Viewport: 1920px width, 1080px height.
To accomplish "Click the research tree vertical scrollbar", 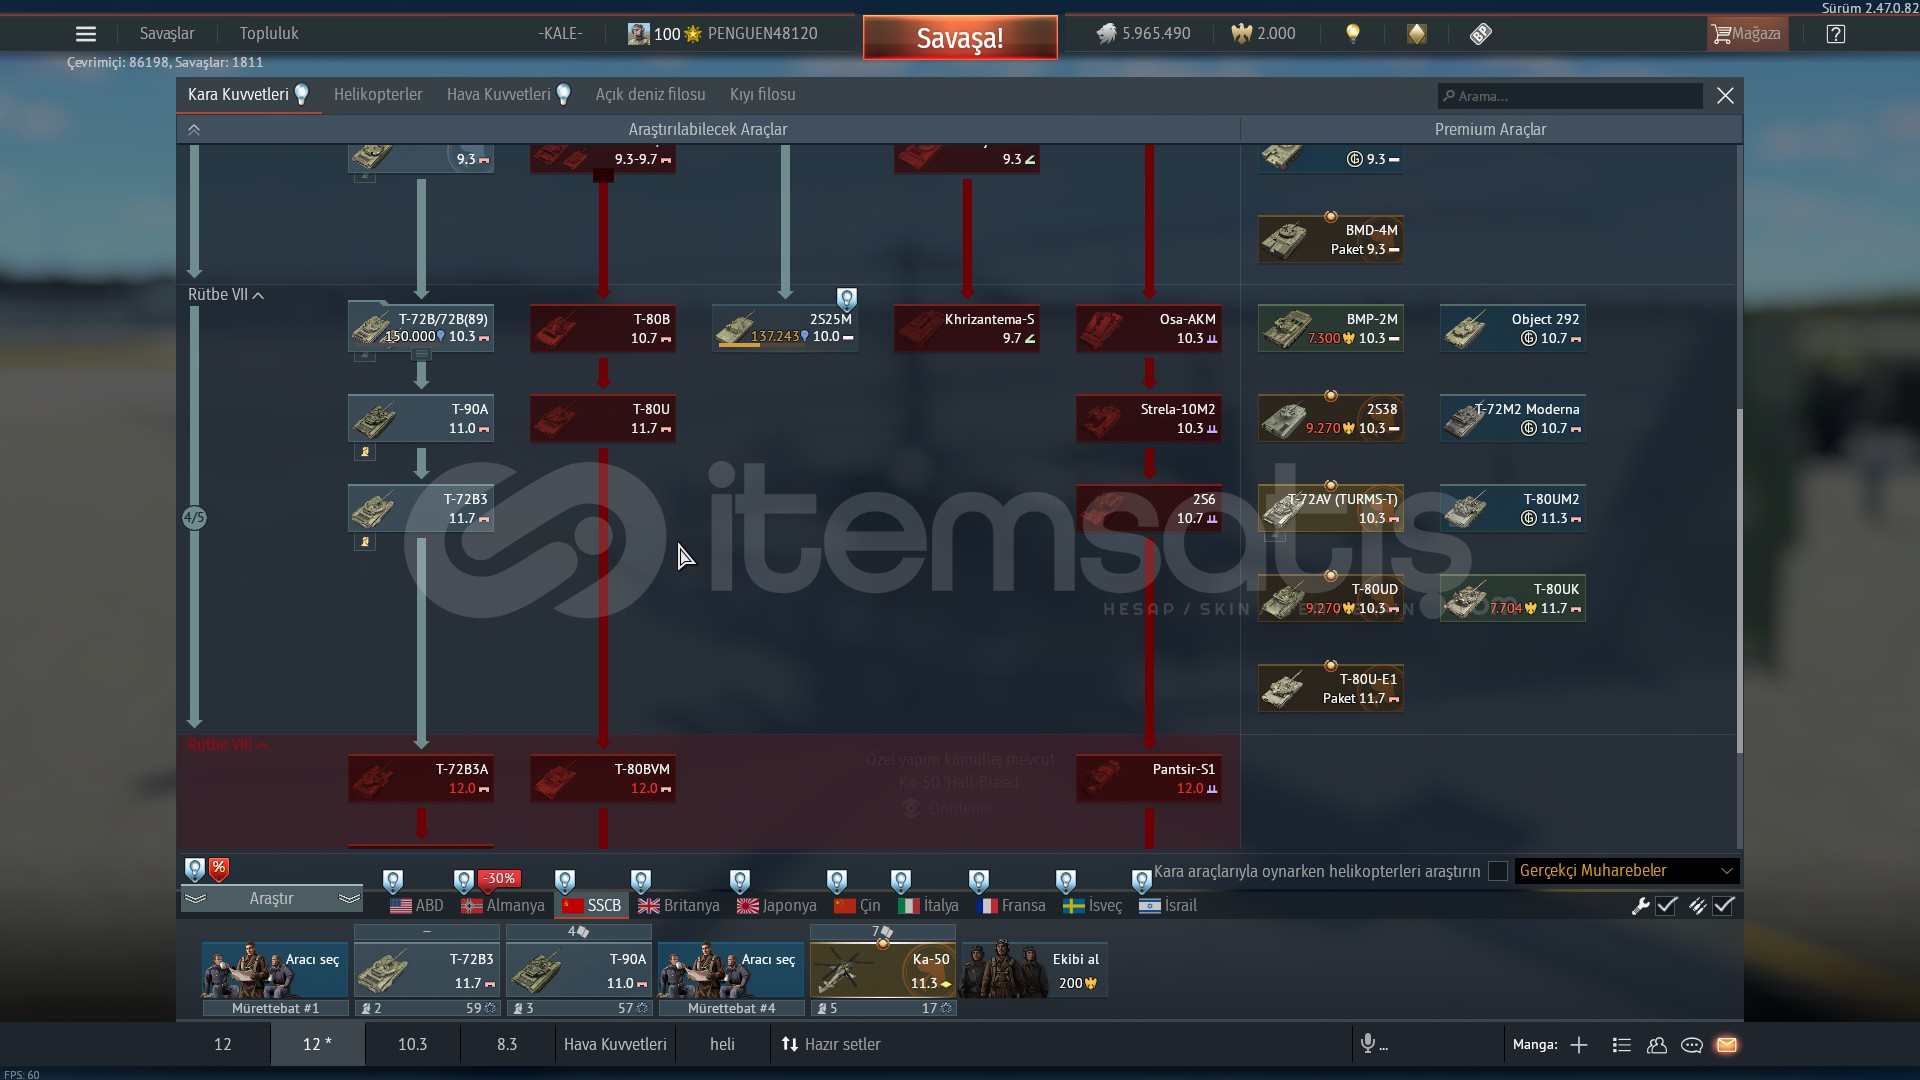I will tap(1739, 580).
